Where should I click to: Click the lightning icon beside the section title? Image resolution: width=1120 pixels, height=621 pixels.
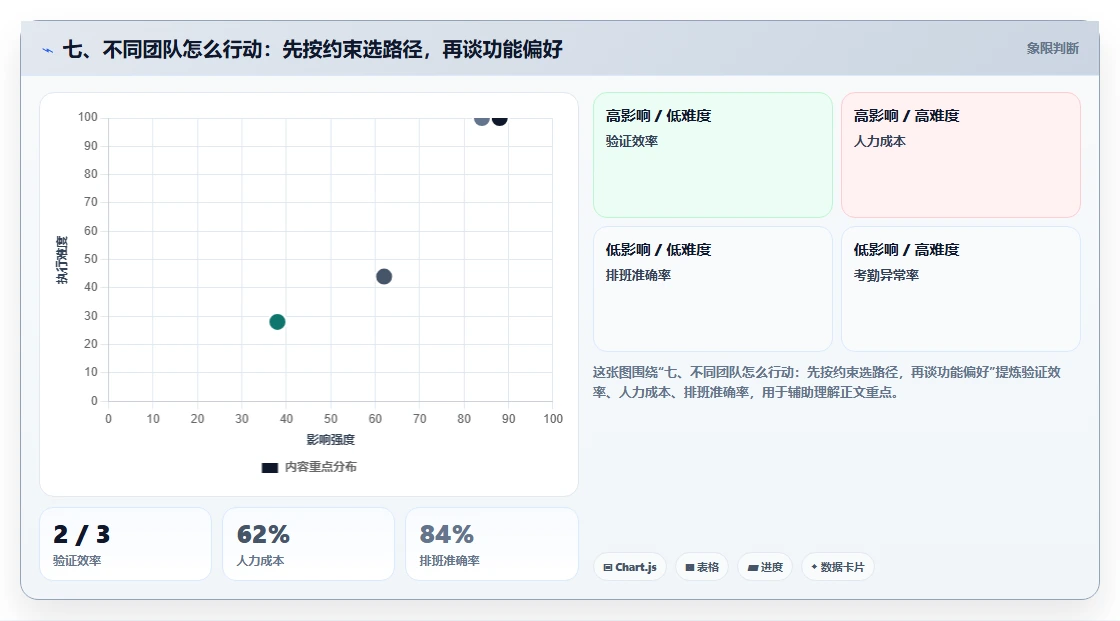(47, 50)
